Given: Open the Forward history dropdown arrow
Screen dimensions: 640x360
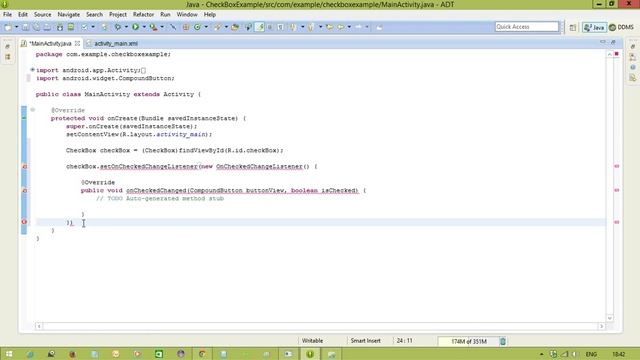Looking at the screenshot, I should tap(367, 27).
